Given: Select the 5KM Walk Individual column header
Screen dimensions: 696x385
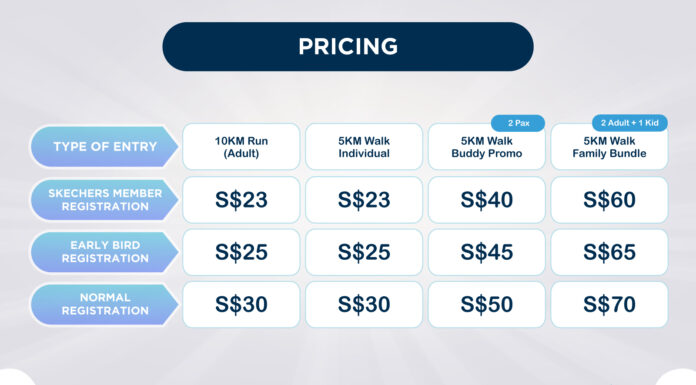Looking at the screenshot, I should [x=364, y=147].
